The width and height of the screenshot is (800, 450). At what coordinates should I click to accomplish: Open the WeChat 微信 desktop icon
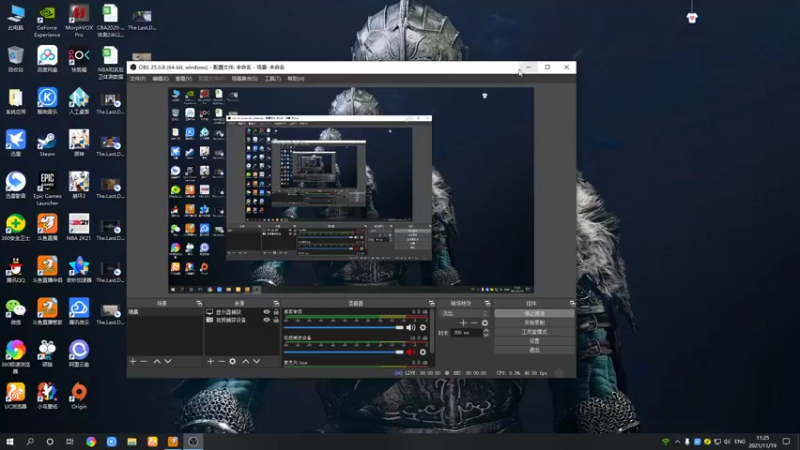15,312
